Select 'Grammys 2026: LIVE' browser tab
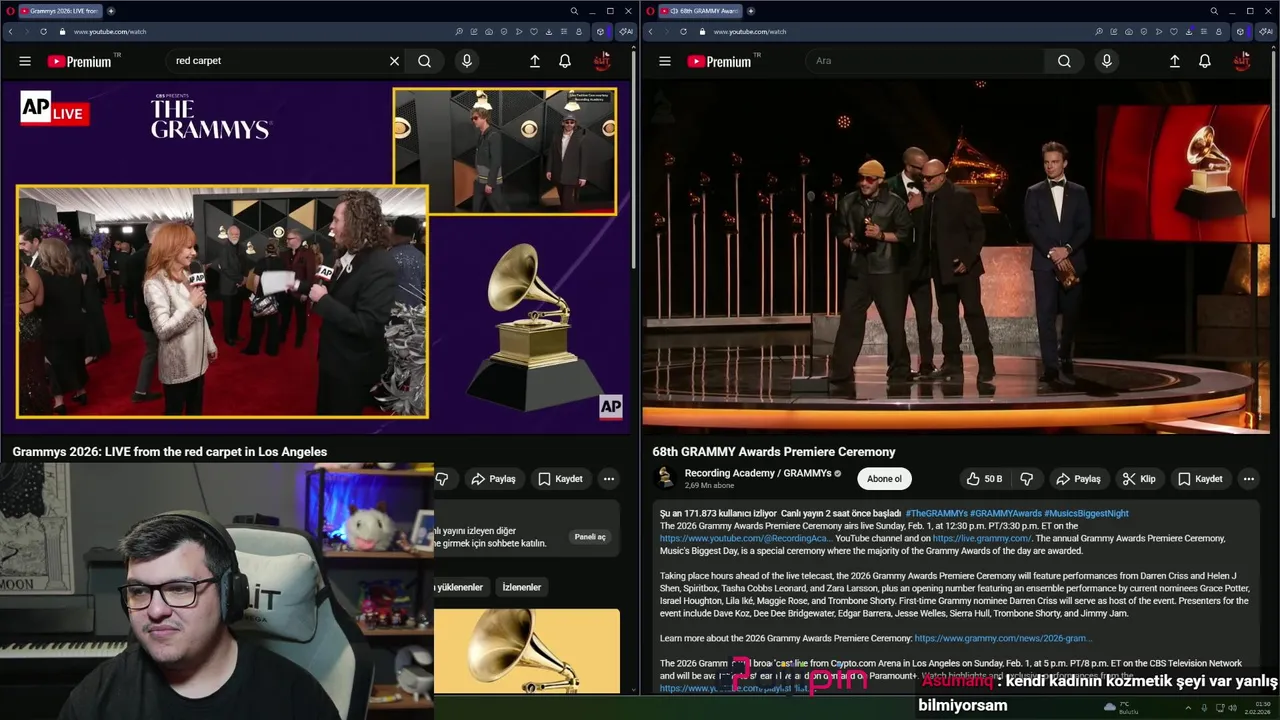 [59, 11]
